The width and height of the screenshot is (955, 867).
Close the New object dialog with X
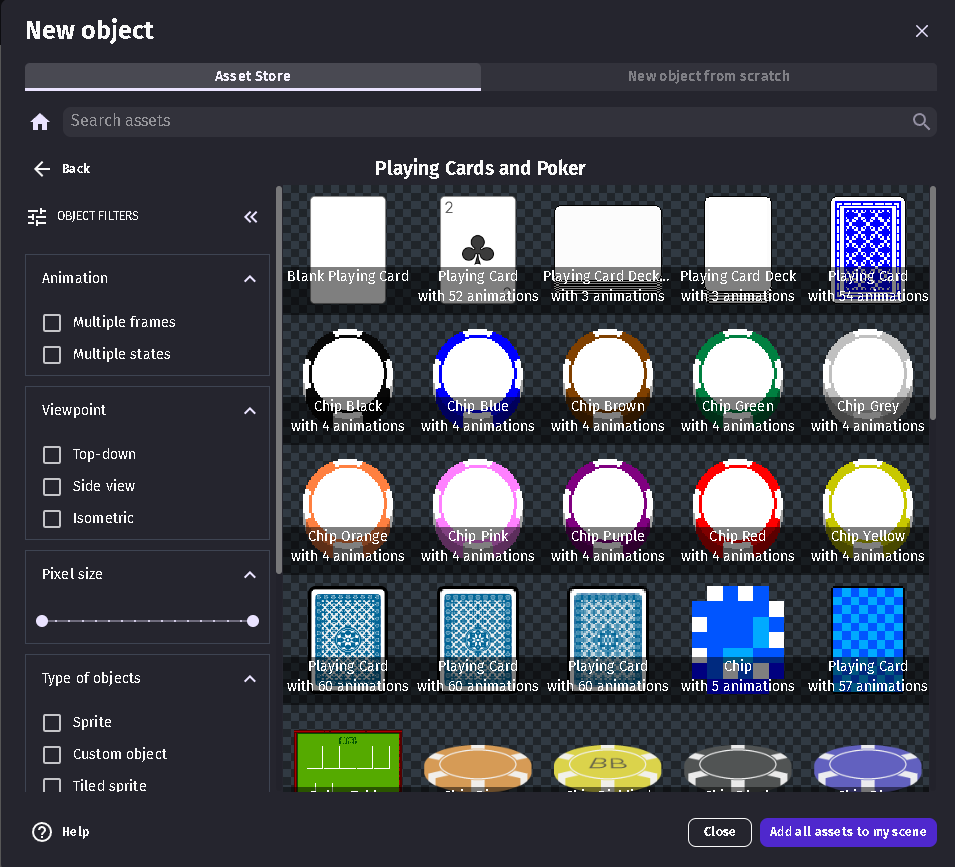922,31
